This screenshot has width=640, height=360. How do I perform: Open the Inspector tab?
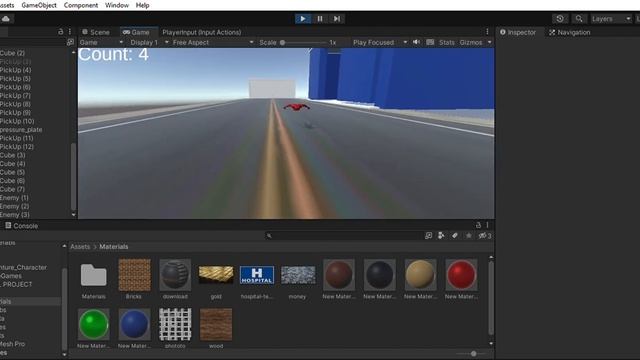pos(518,32)
